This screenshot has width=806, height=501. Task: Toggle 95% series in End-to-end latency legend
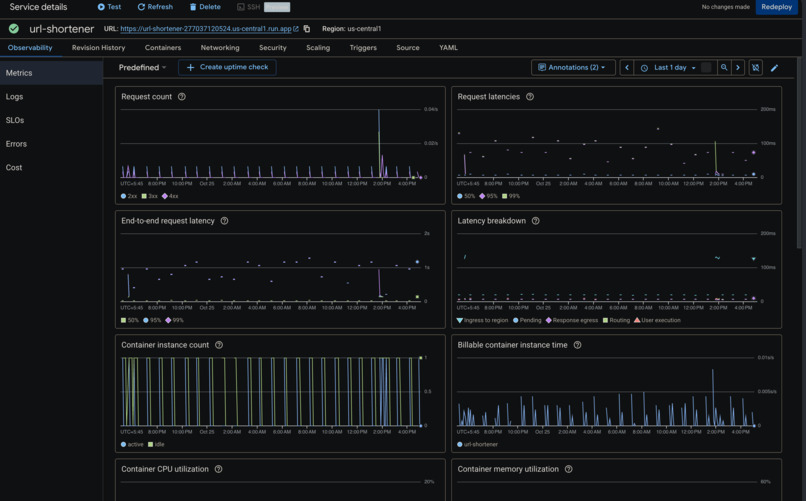pos(152,320)
